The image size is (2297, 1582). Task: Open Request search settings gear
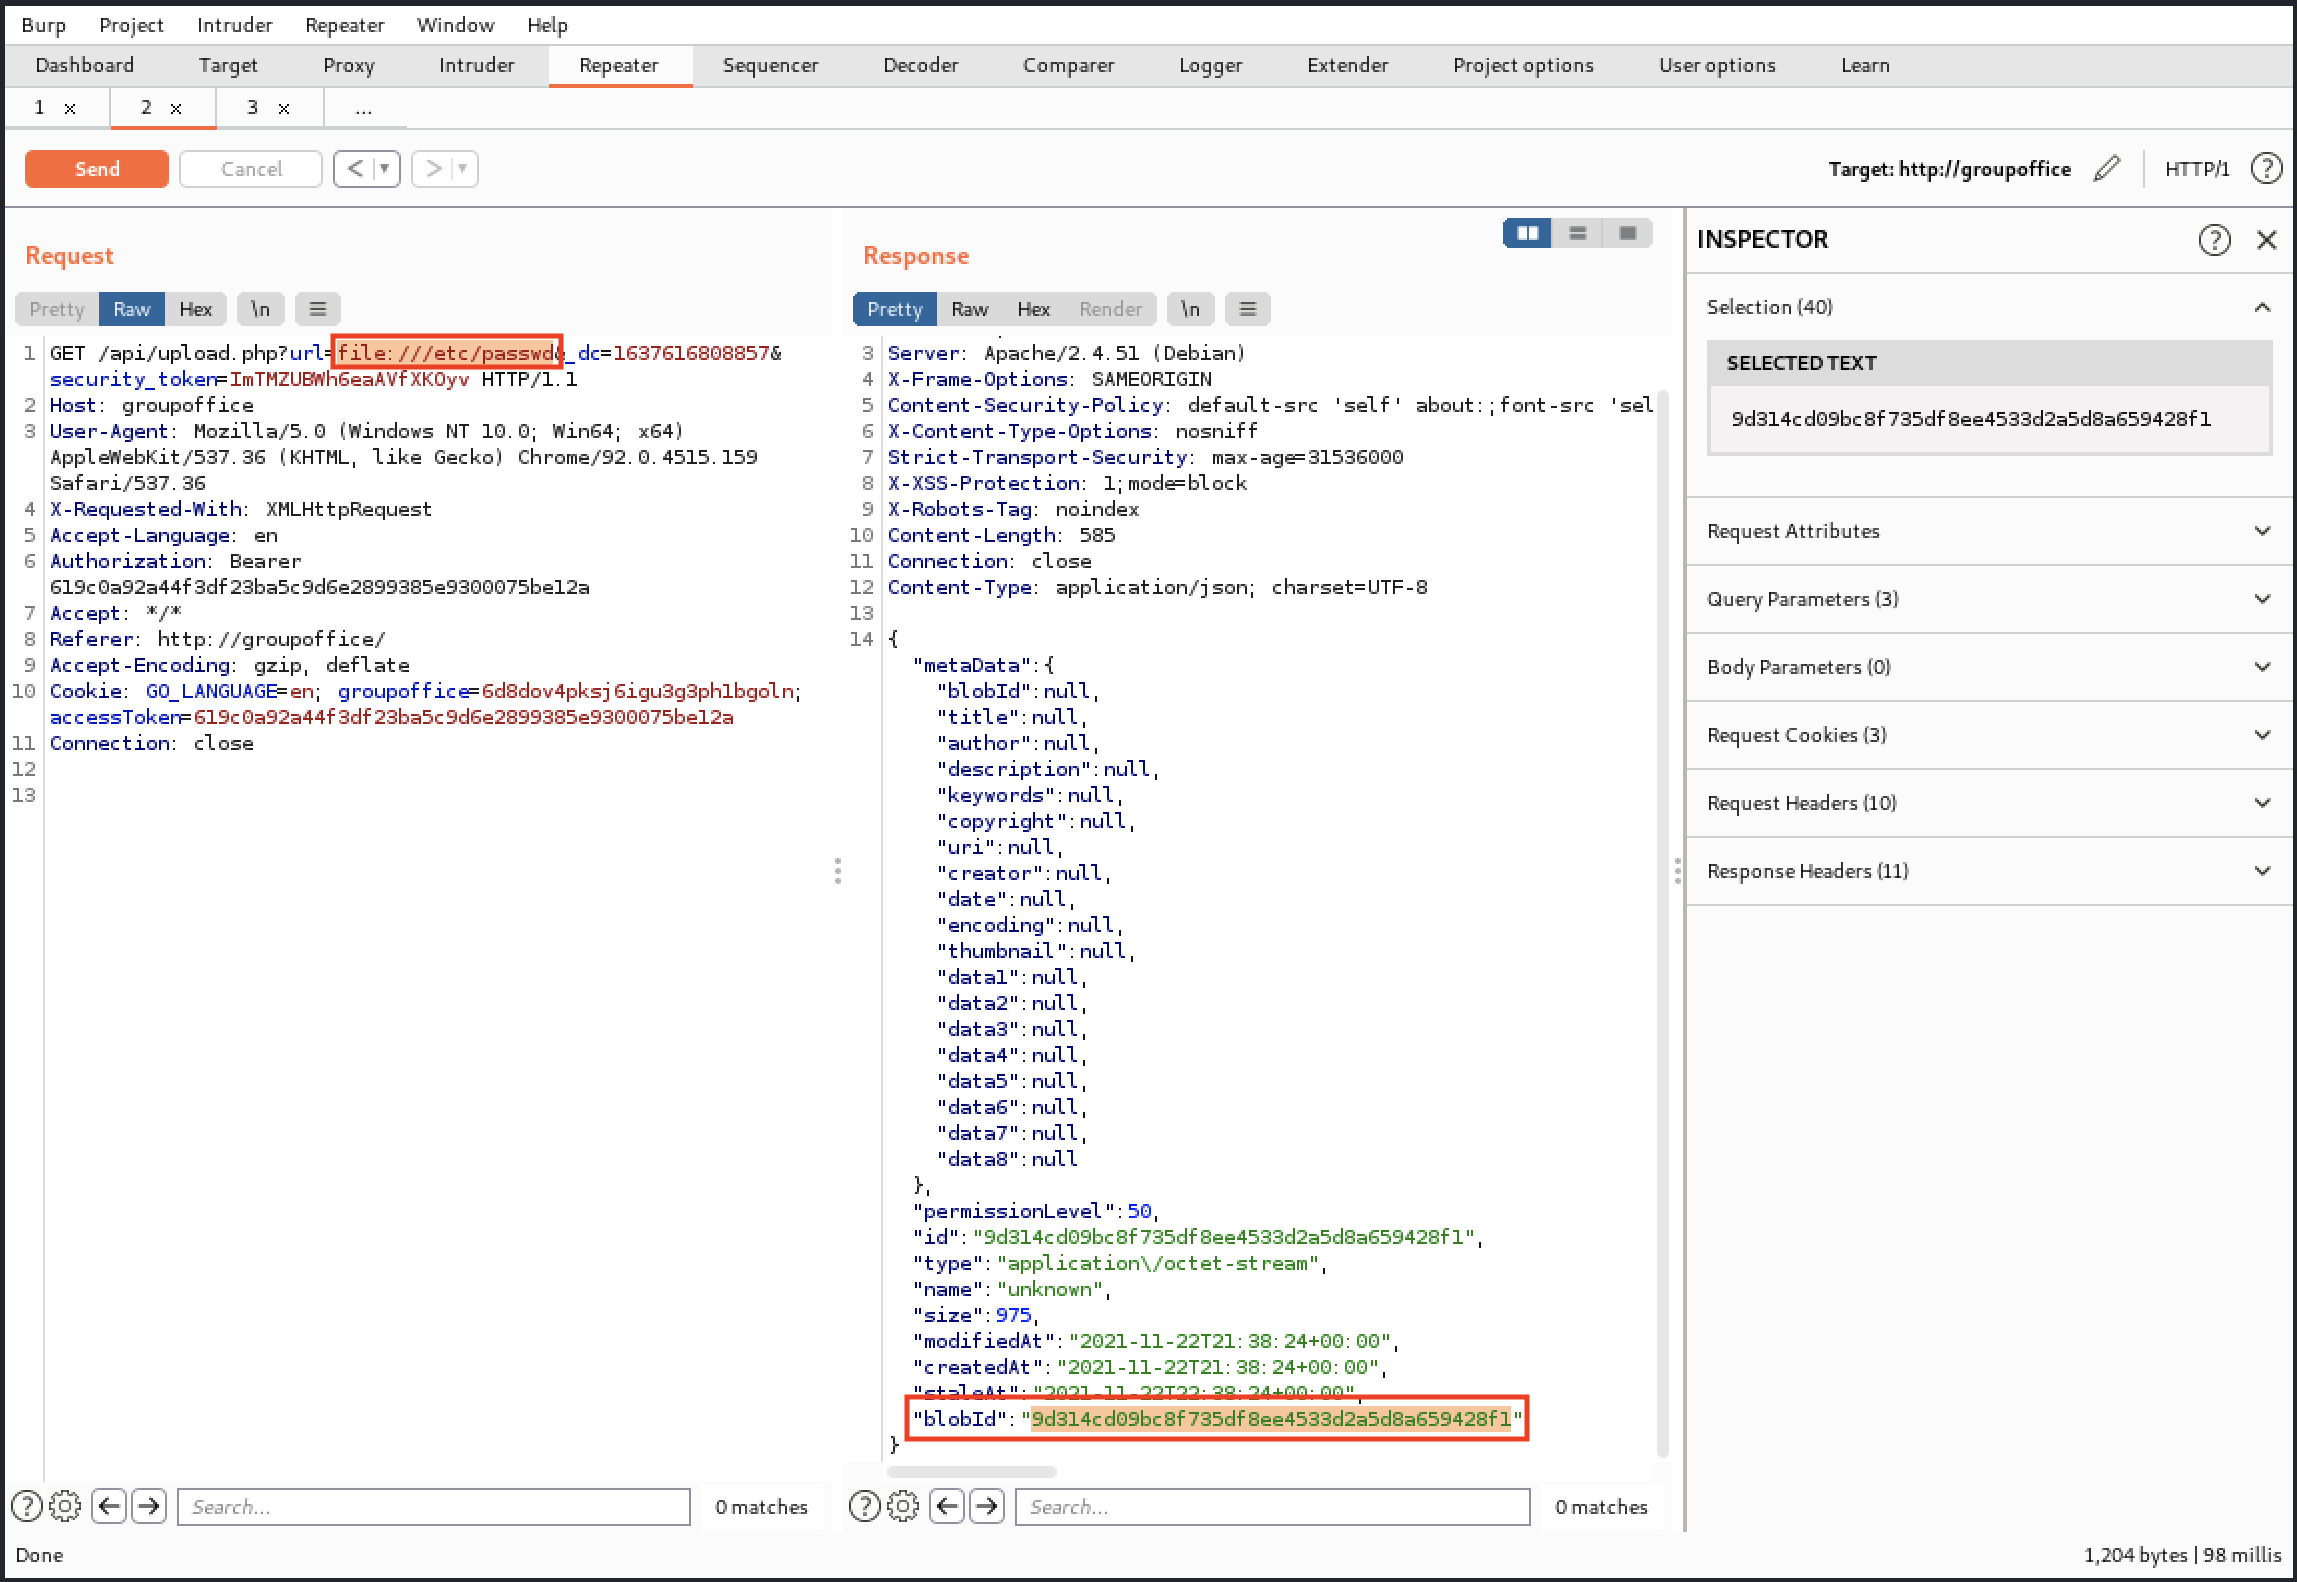pyautogui.click(x=65, y=1506)
